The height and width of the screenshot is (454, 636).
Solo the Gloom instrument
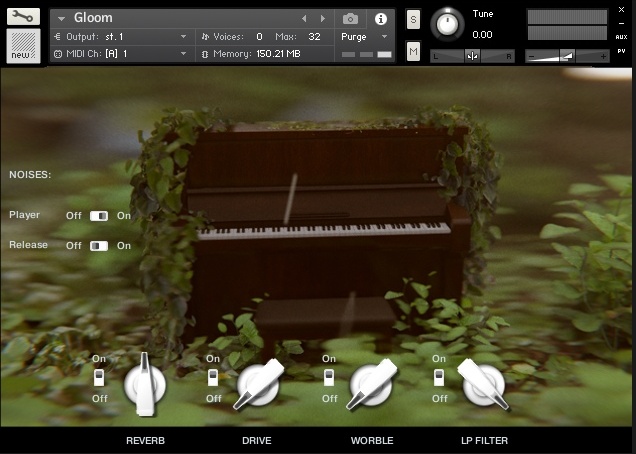[x=414, y=20]
